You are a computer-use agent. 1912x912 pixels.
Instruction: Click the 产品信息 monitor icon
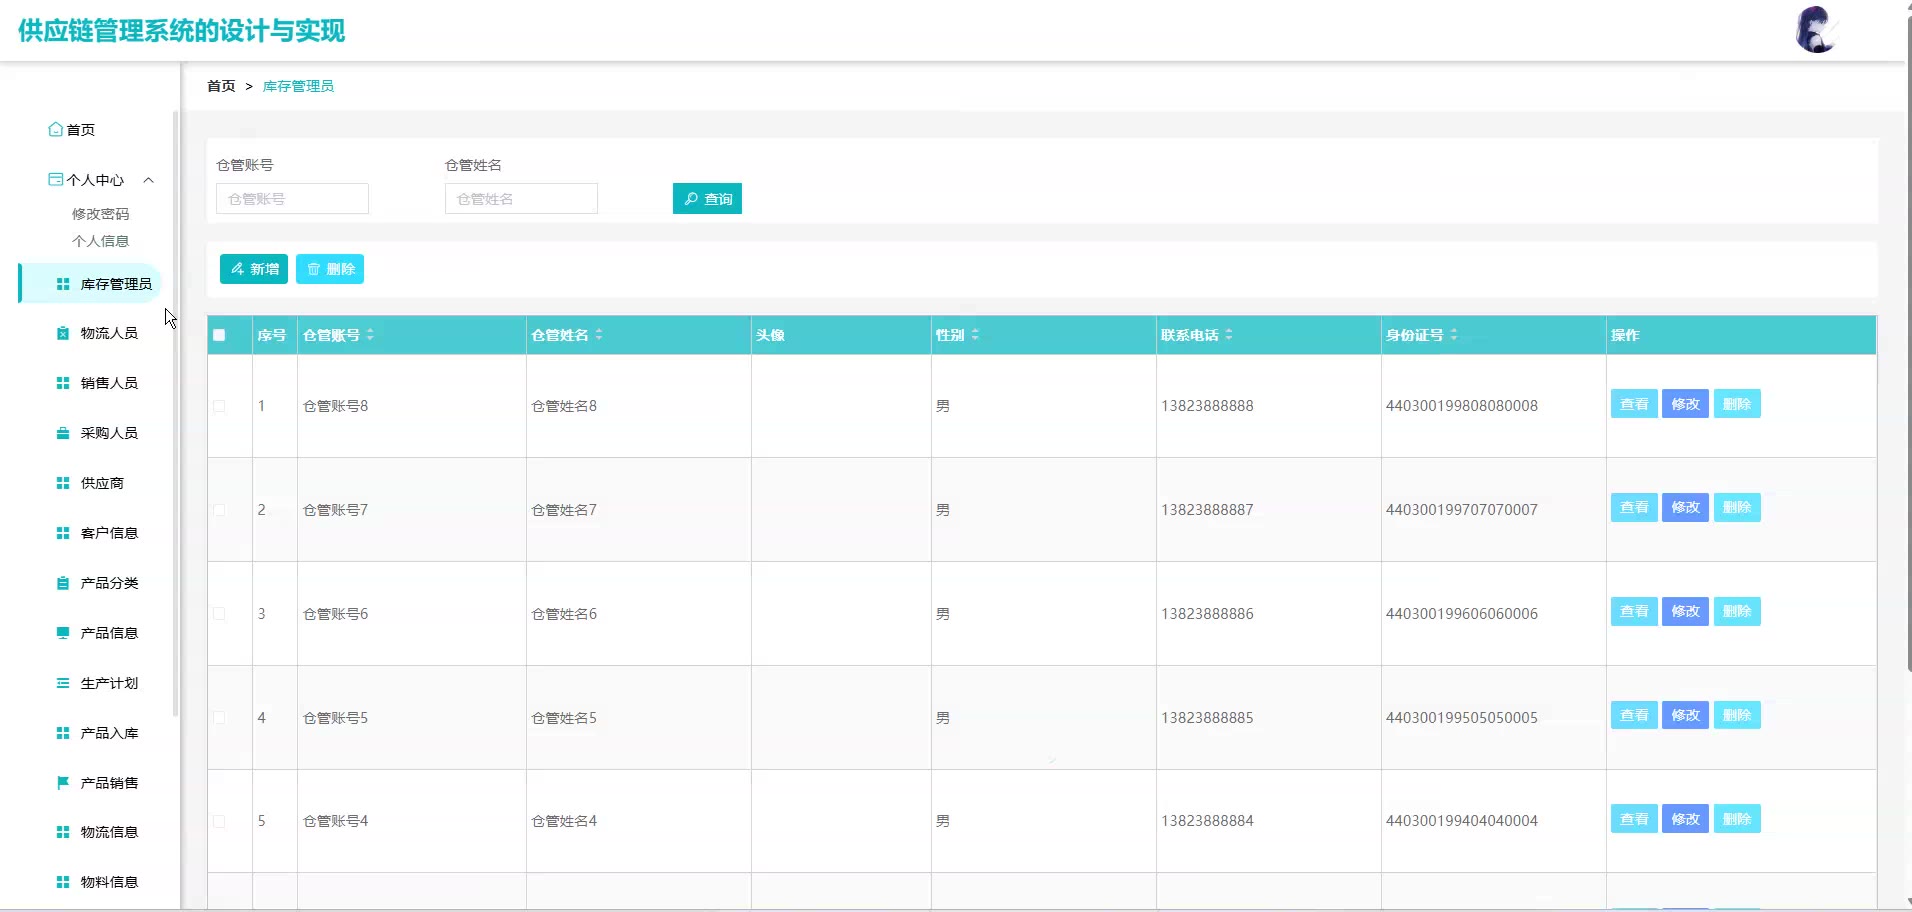[63, 633]
